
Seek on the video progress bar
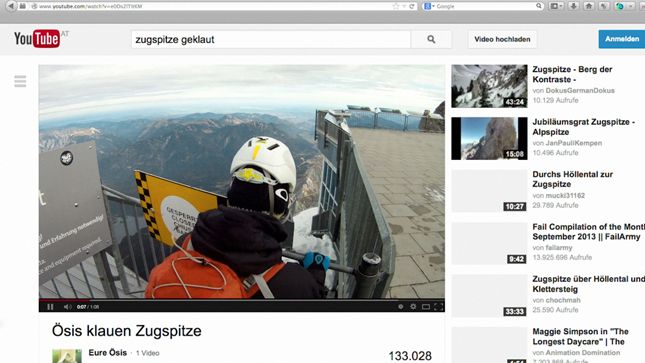[x=241, y=300]
